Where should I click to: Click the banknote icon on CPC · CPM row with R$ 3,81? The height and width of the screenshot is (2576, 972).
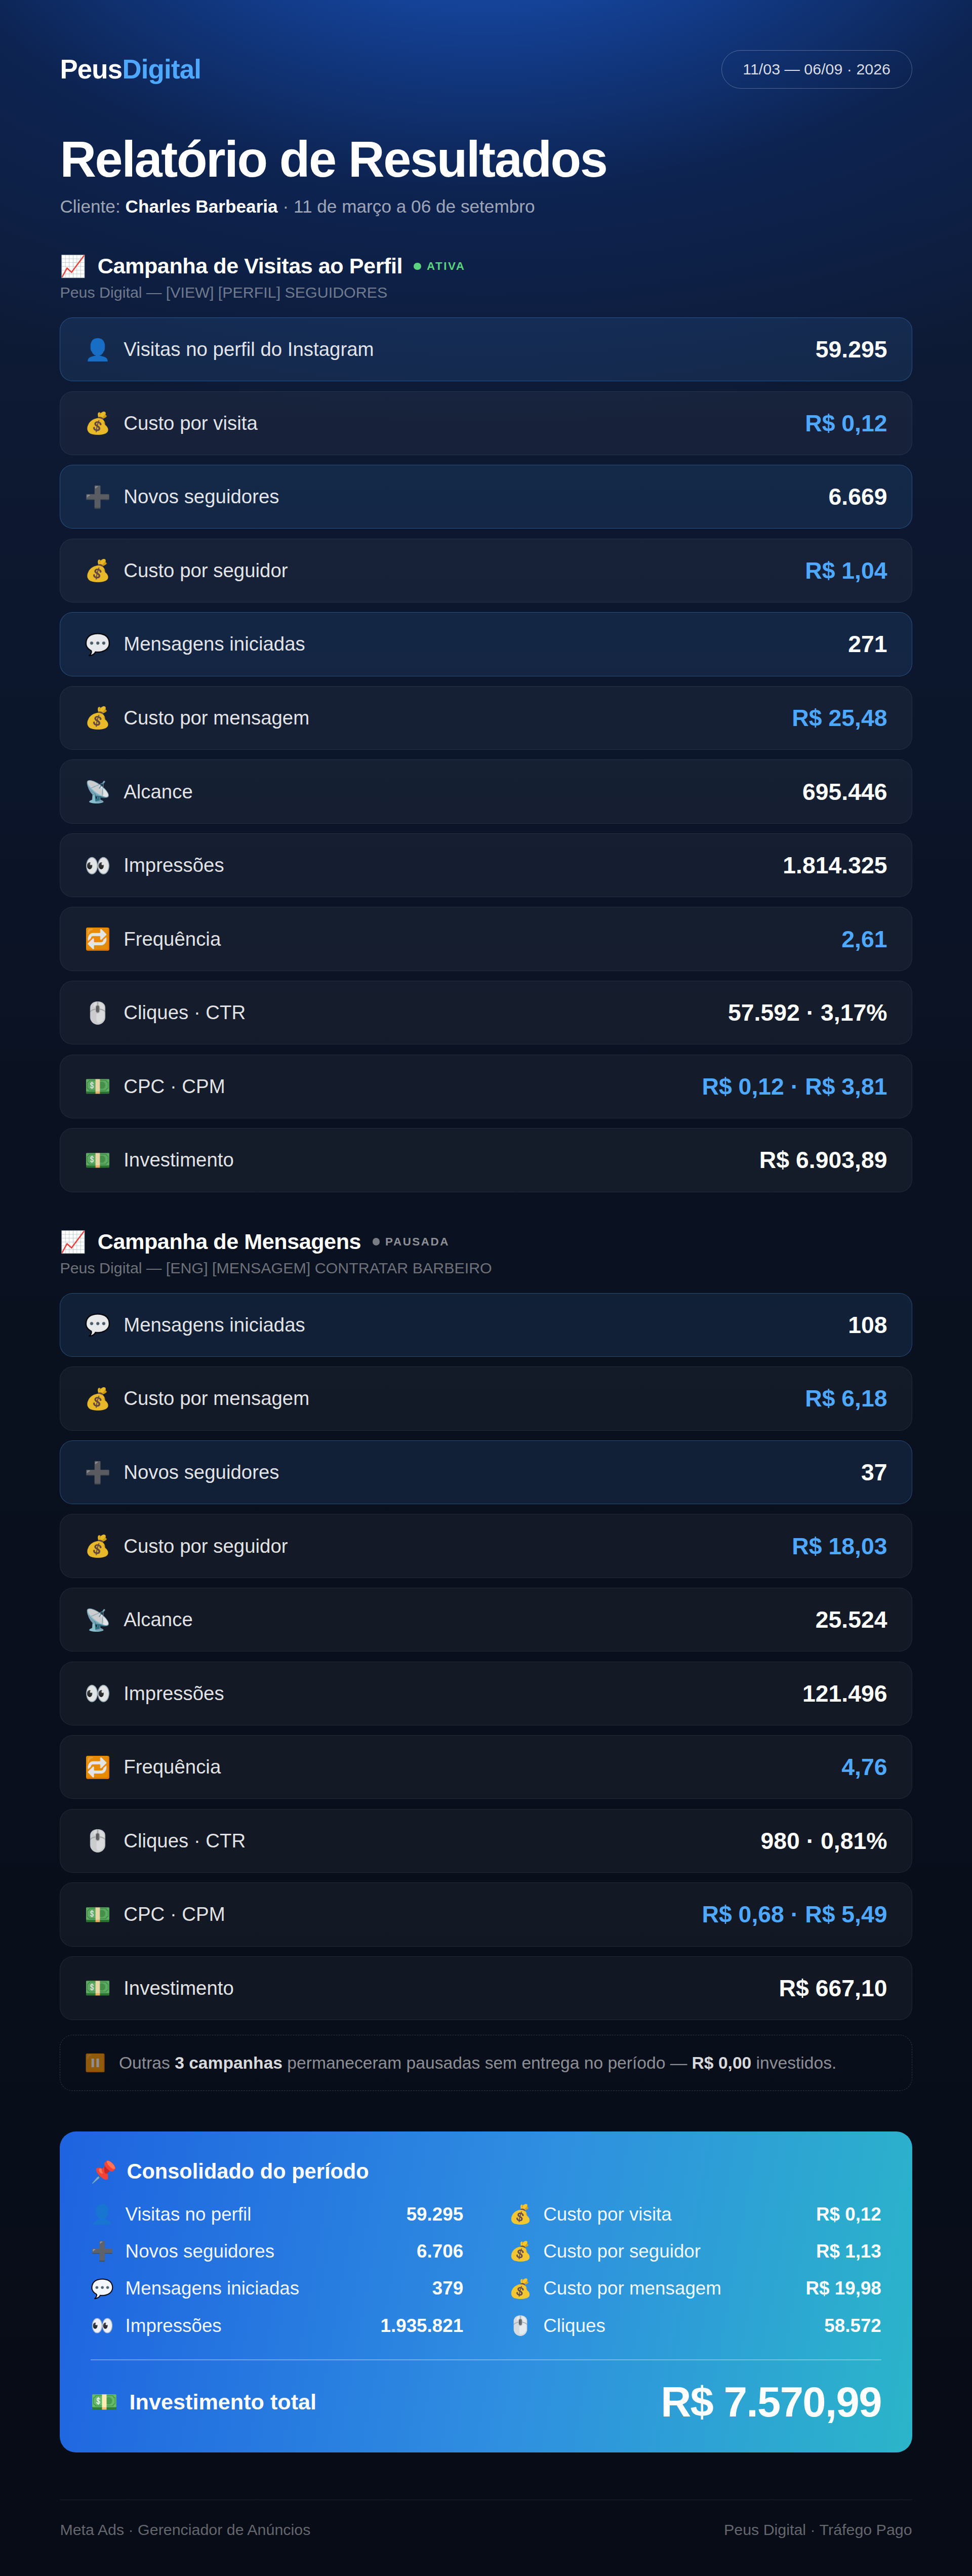click(x=97, y=1086)
